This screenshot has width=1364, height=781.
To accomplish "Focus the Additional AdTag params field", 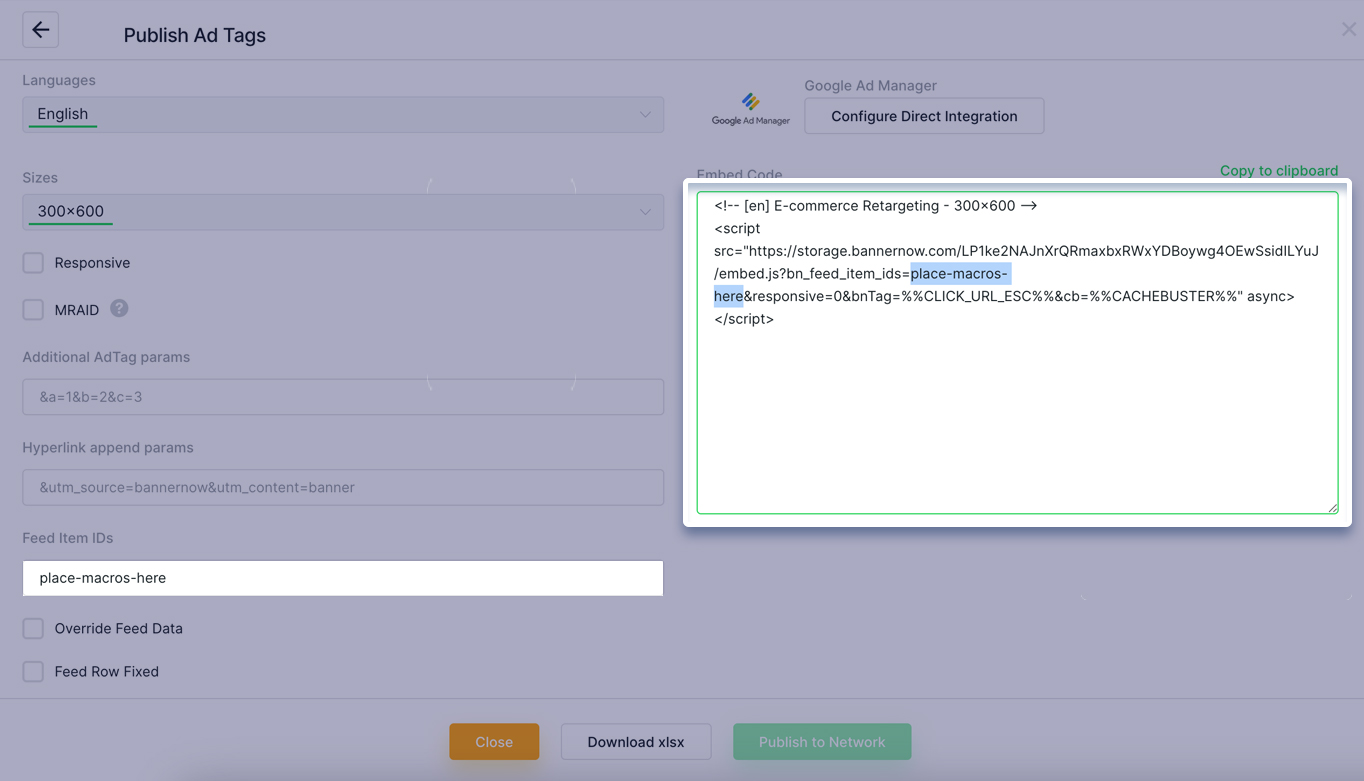I will click(x=343, y=397).
